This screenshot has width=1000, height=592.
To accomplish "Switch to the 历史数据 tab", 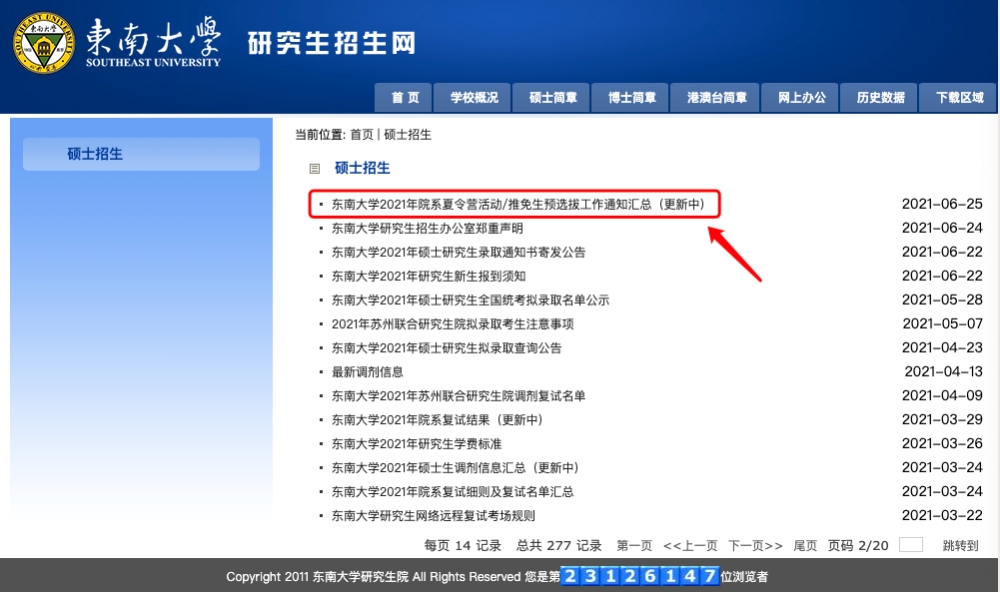I will coord(879,98).
